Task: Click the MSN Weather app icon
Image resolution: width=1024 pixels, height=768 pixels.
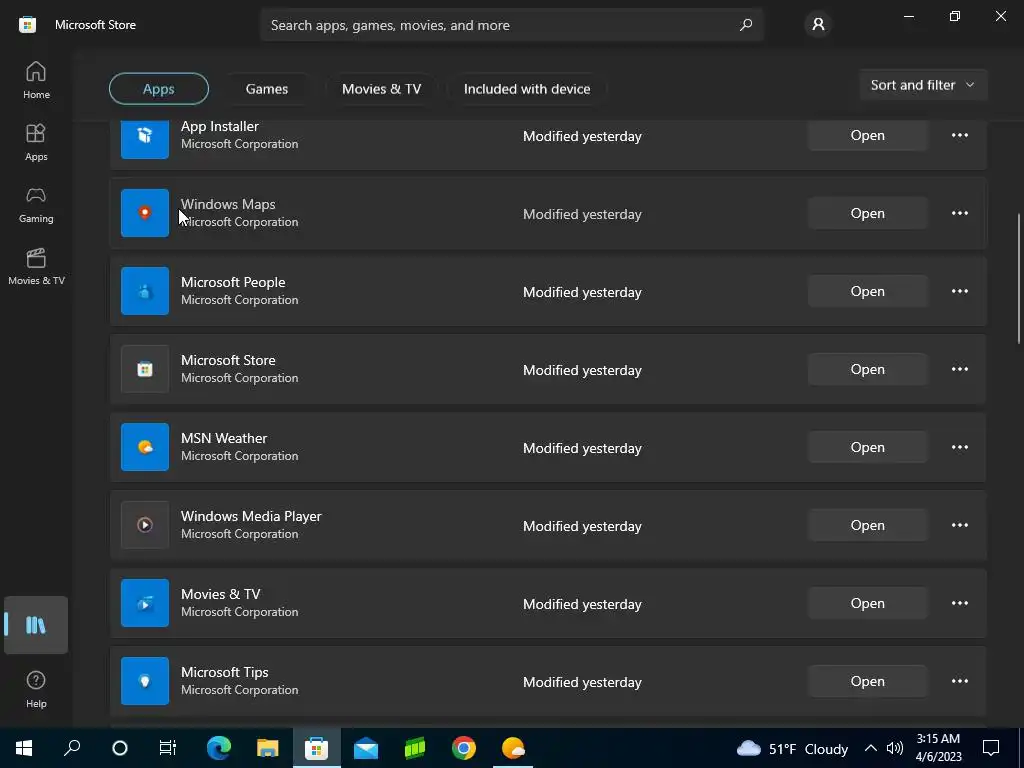Action: coord(145,447)
